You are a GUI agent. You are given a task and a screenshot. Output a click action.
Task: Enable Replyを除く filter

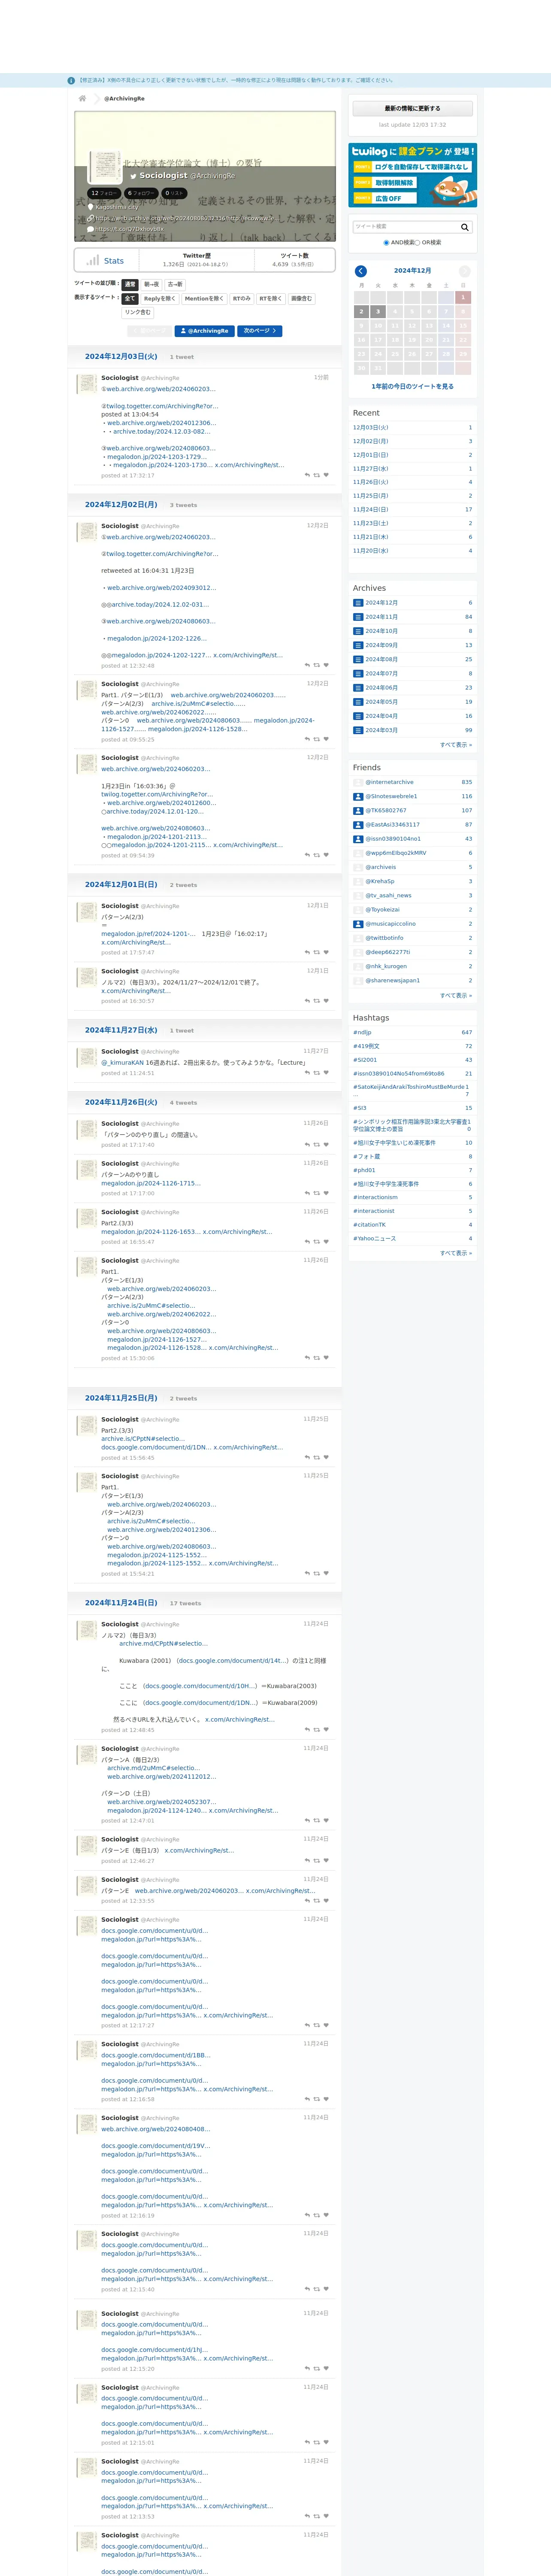[x=159, y=298]
